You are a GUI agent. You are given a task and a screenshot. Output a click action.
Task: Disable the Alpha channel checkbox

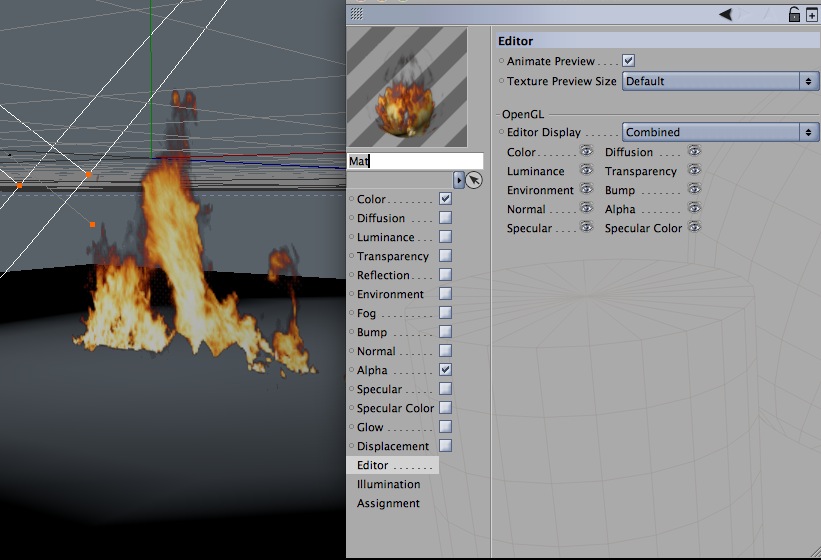446,369
